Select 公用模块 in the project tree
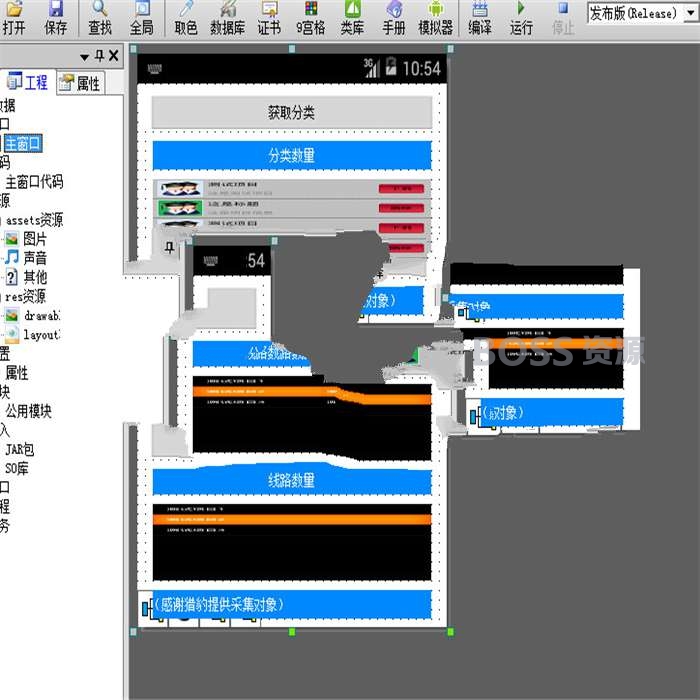 pos(29,411)
